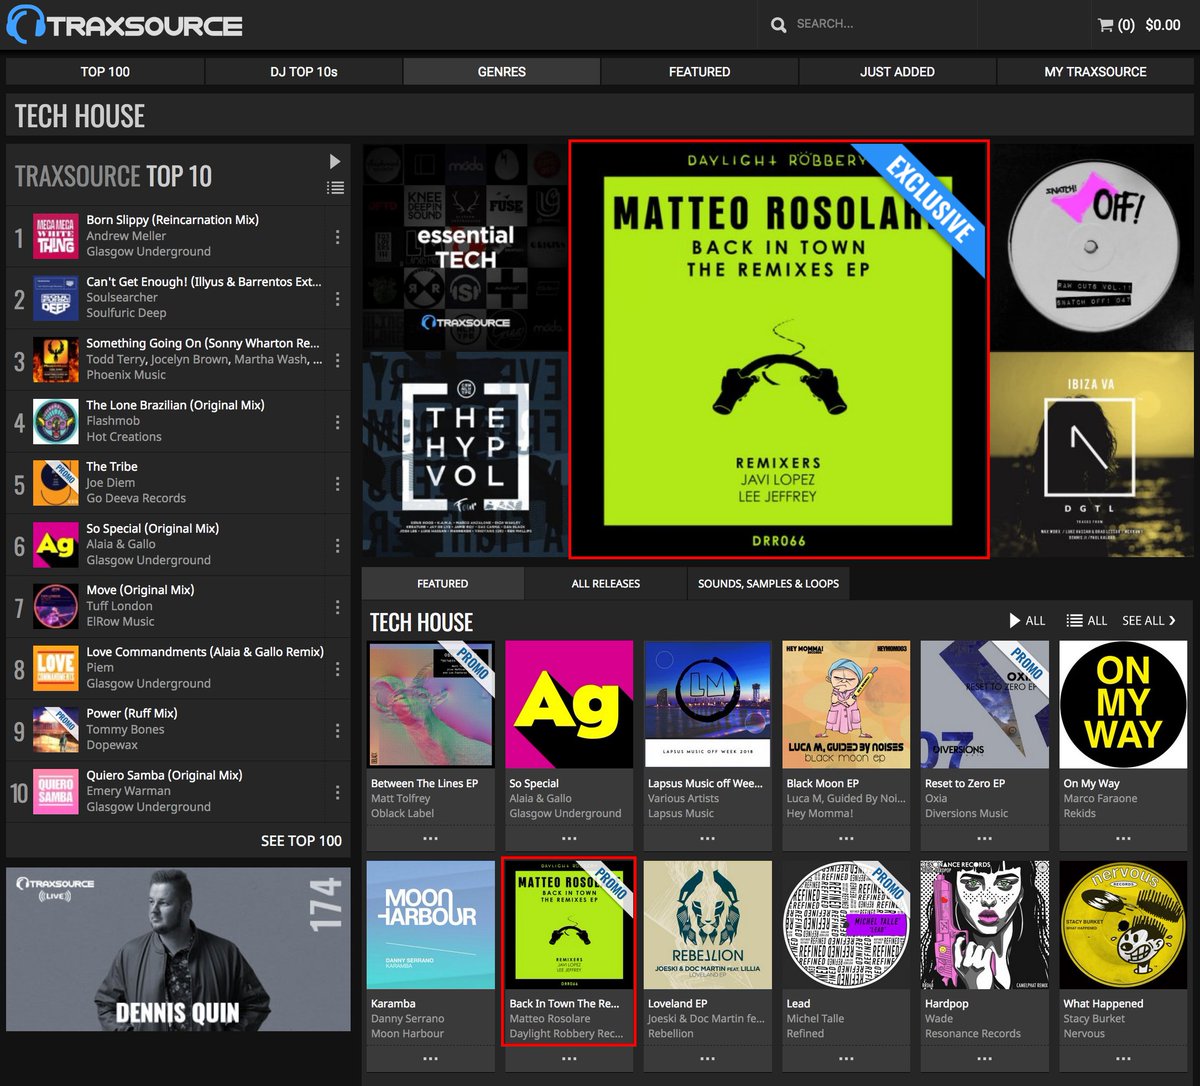Click the play ALL icon in Tech House section

pos(1013,620)
